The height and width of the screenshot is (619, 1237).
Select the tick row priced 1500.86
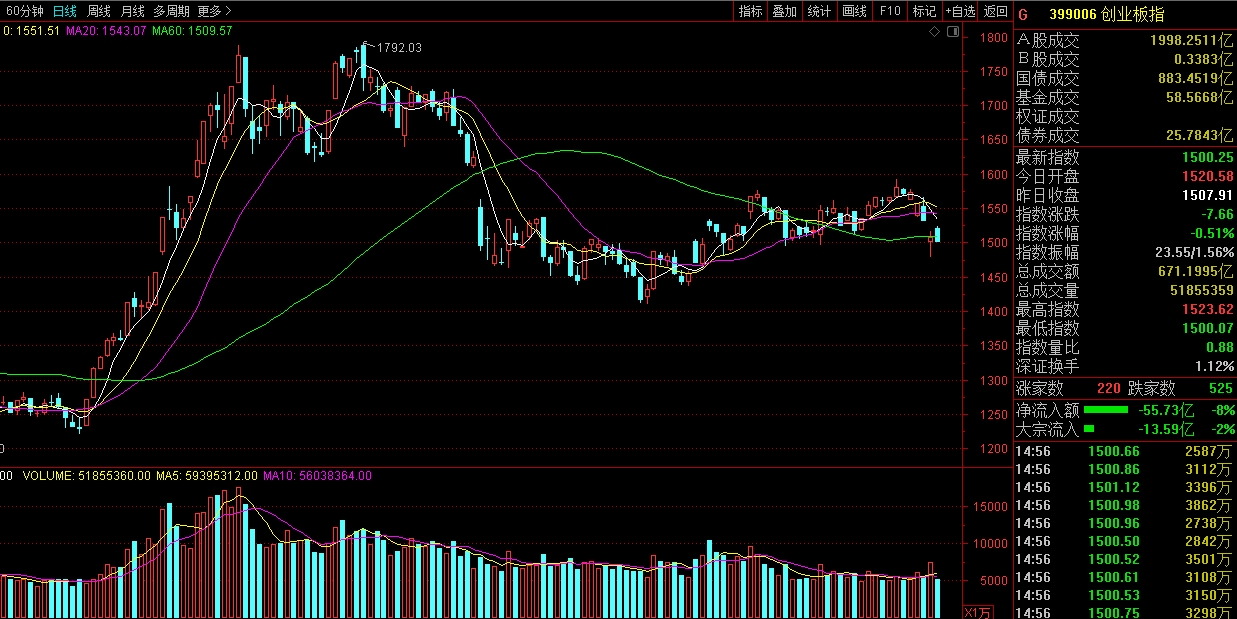(1125, 469)
